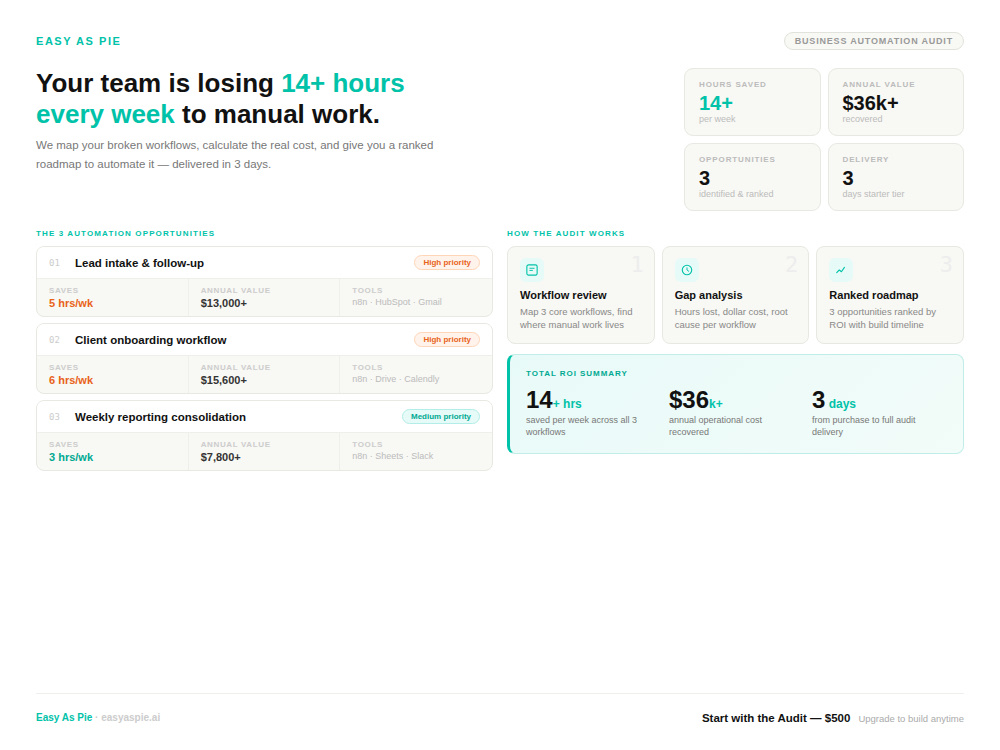The height and width of the screenshot is (750, 1000).
Task: Click the Business Automation Audit badge
Action: 873,41
